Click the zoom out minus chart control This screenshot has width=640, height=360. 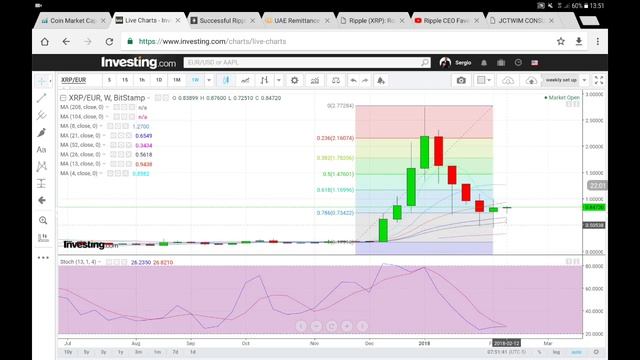(316, 326)
